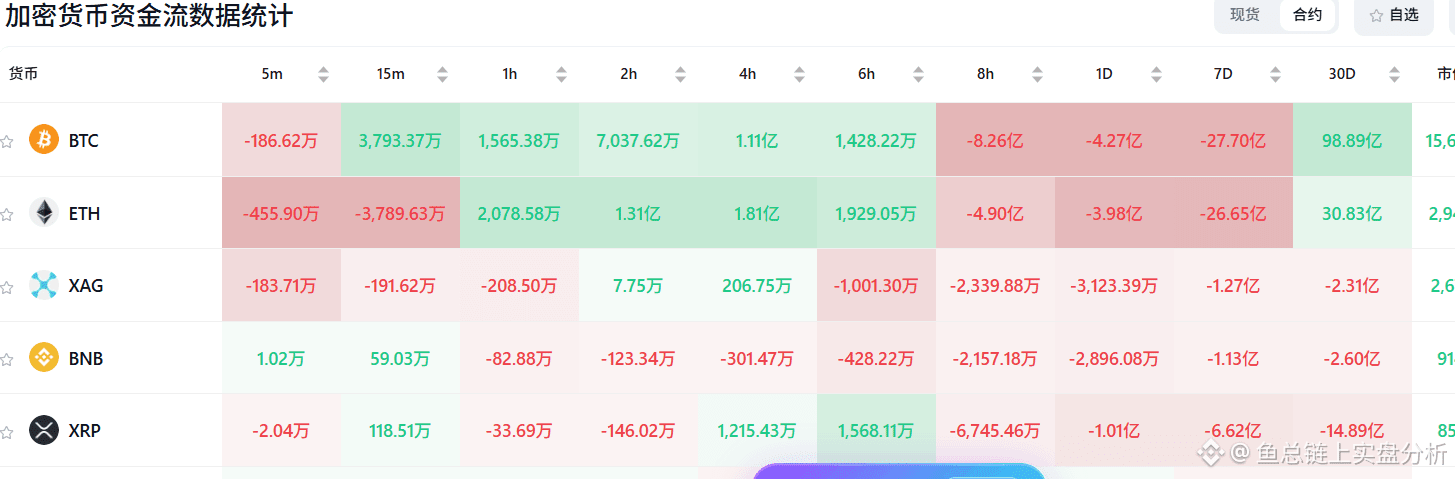Sort by the 1D column arrows
The image size is (1455, 479).
[x=1156, y=74]
